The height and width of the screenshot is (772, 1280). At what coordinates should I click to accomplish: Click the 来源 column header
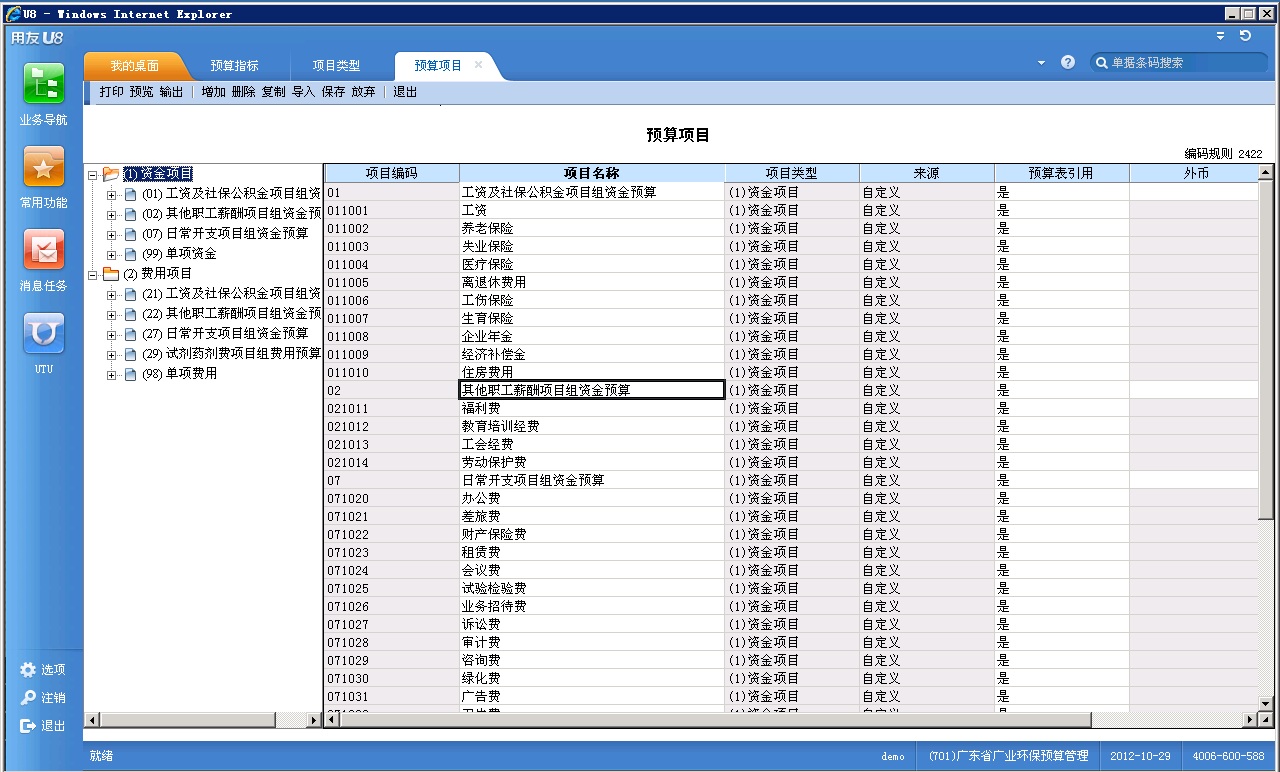tap(926, 173)
